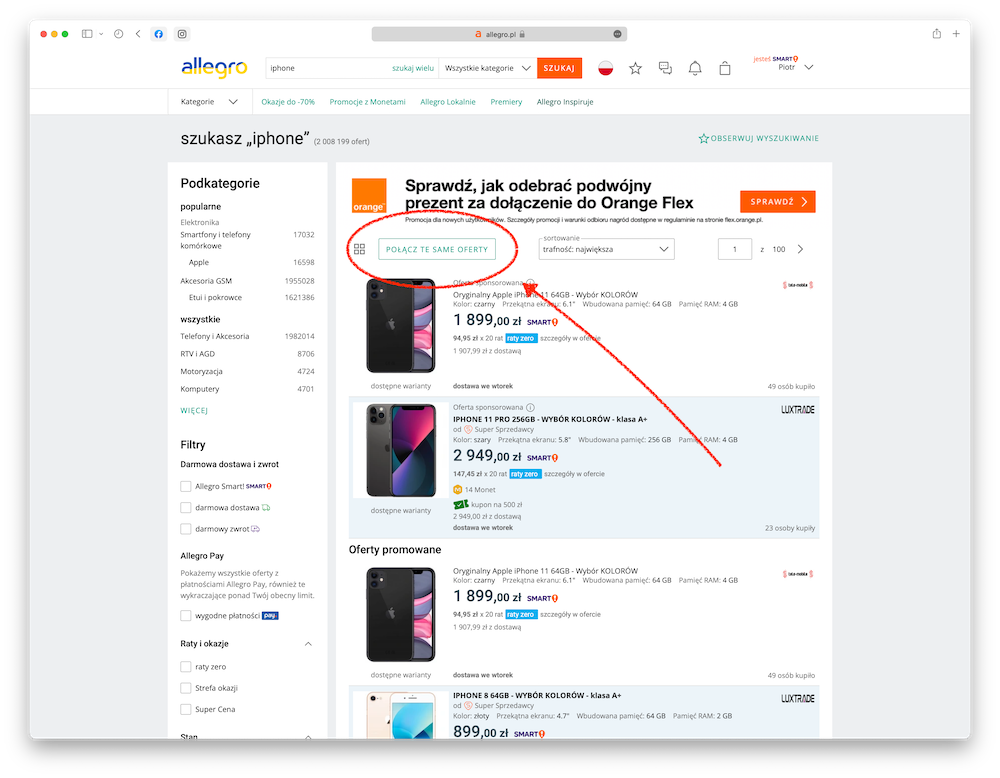Open the messages chat icon
Image resolution: width=1000 pixels, height=778 pixels.
pyautogui.click(x=665, y=68)
